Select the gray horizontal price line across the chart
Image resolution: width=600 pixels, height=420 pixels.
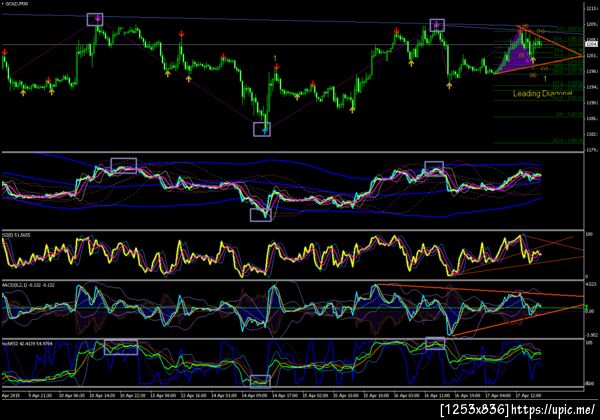(293, 45)
